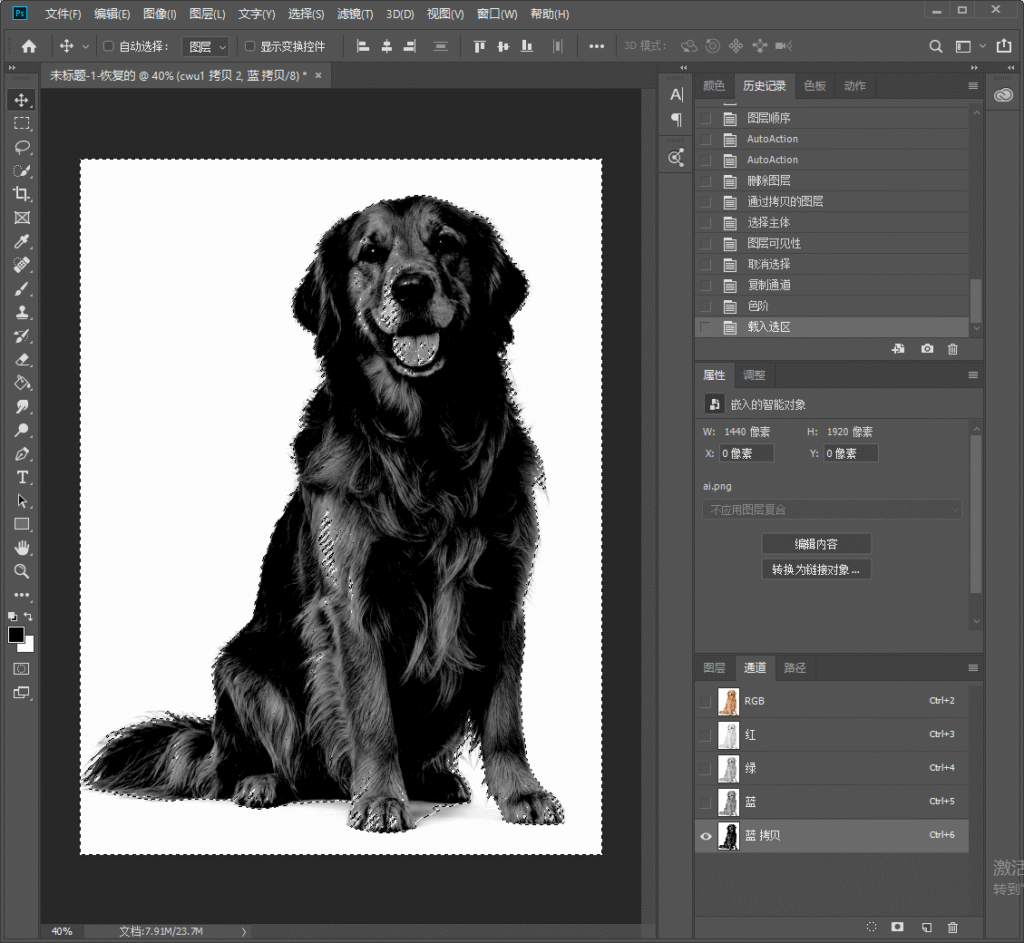
Task: Expand the status bar info arrow
Action: tap(244, 932)
